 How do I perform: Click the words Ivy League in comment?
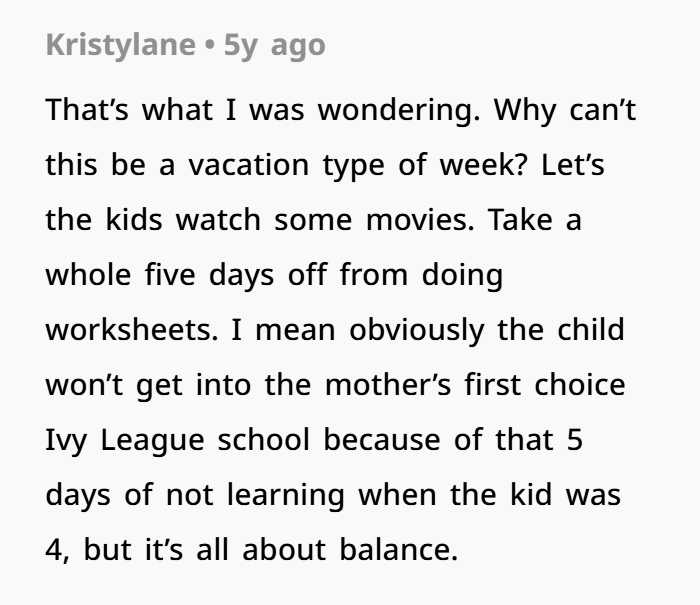(125, 440)
